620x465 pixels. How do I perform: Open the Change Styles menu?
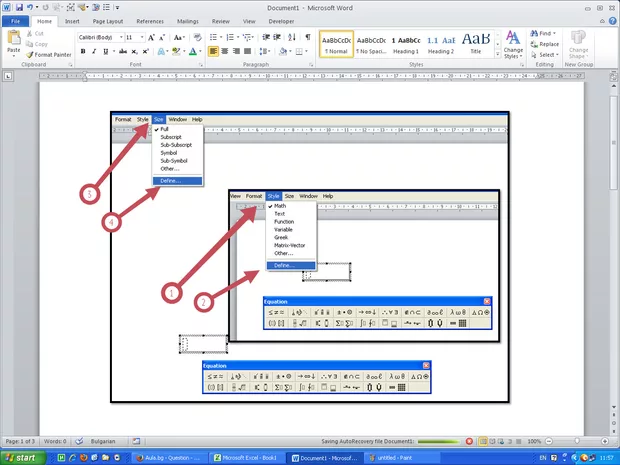click(x=513, y=45)
